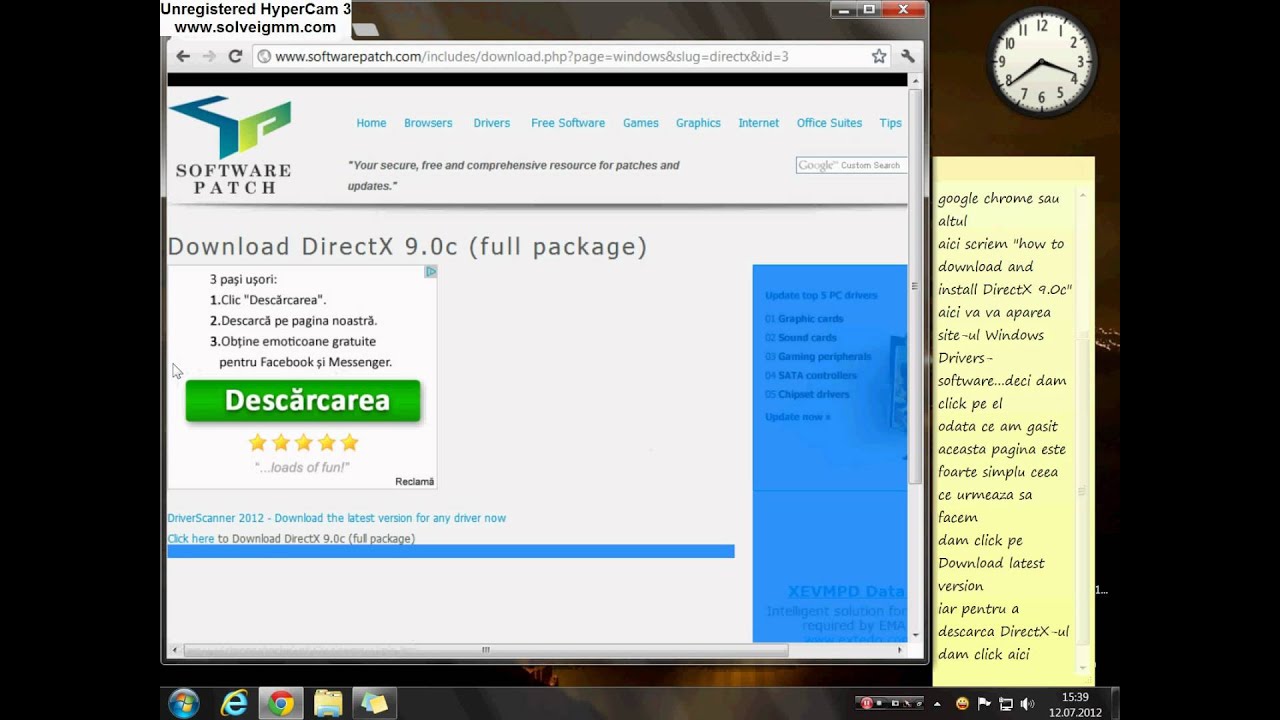The width and height of the screenshot is (1280, 720).
Task: Click the volume speaker tray icon
Action: [1028, 704]
